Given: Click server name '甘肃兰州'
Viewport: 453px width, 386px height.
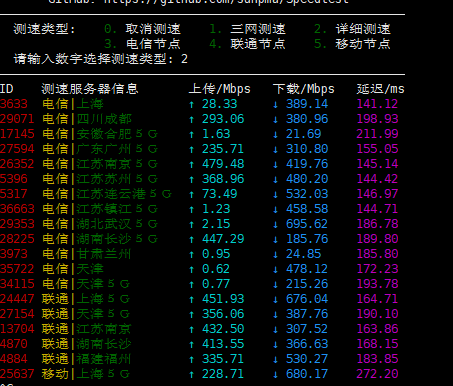Looking at the screenshot, I should (104, 254).
